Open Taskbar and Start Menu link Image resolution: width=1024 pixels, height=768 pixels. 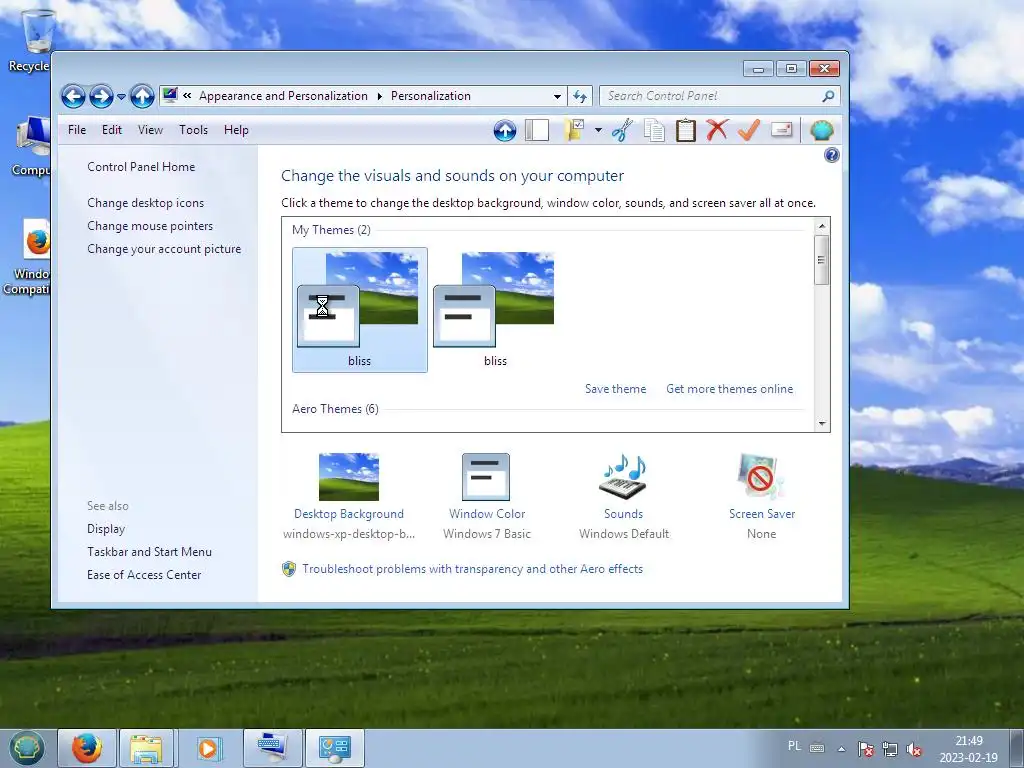click(x=149, y=552)
